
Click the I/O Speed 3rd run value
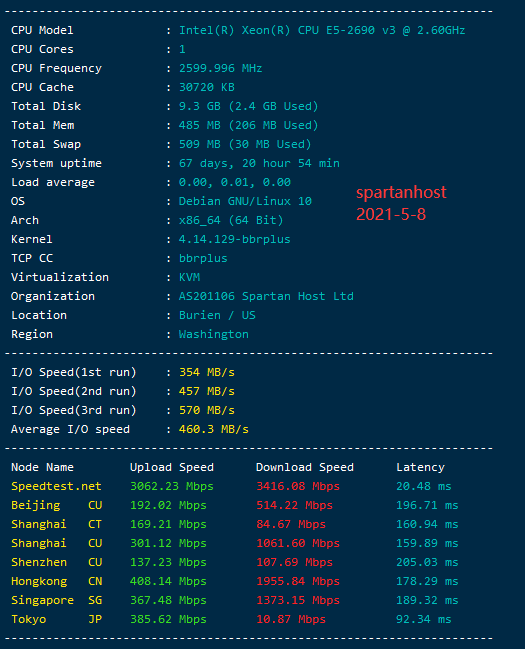point(207,410)
